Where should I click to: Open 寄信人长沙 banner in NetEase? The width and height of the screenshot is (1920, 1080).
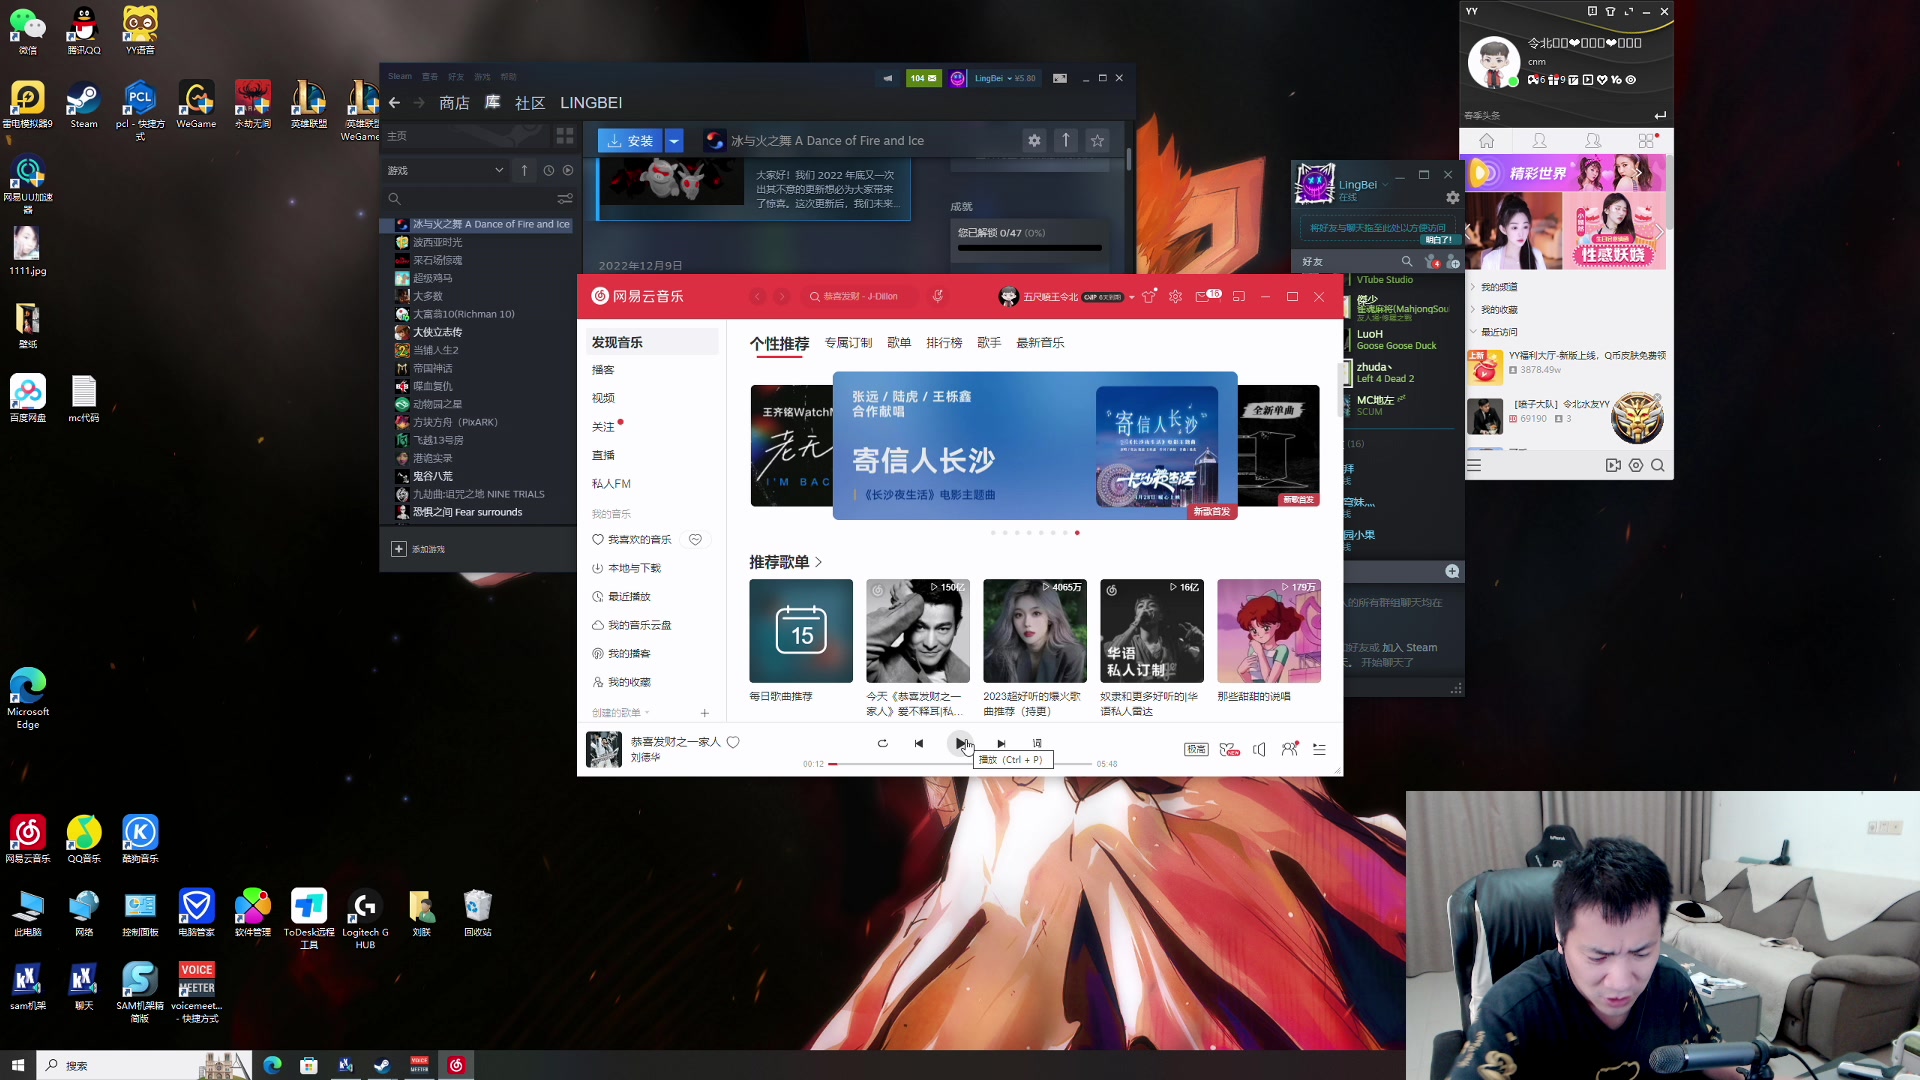click(x=1035, y=446)
